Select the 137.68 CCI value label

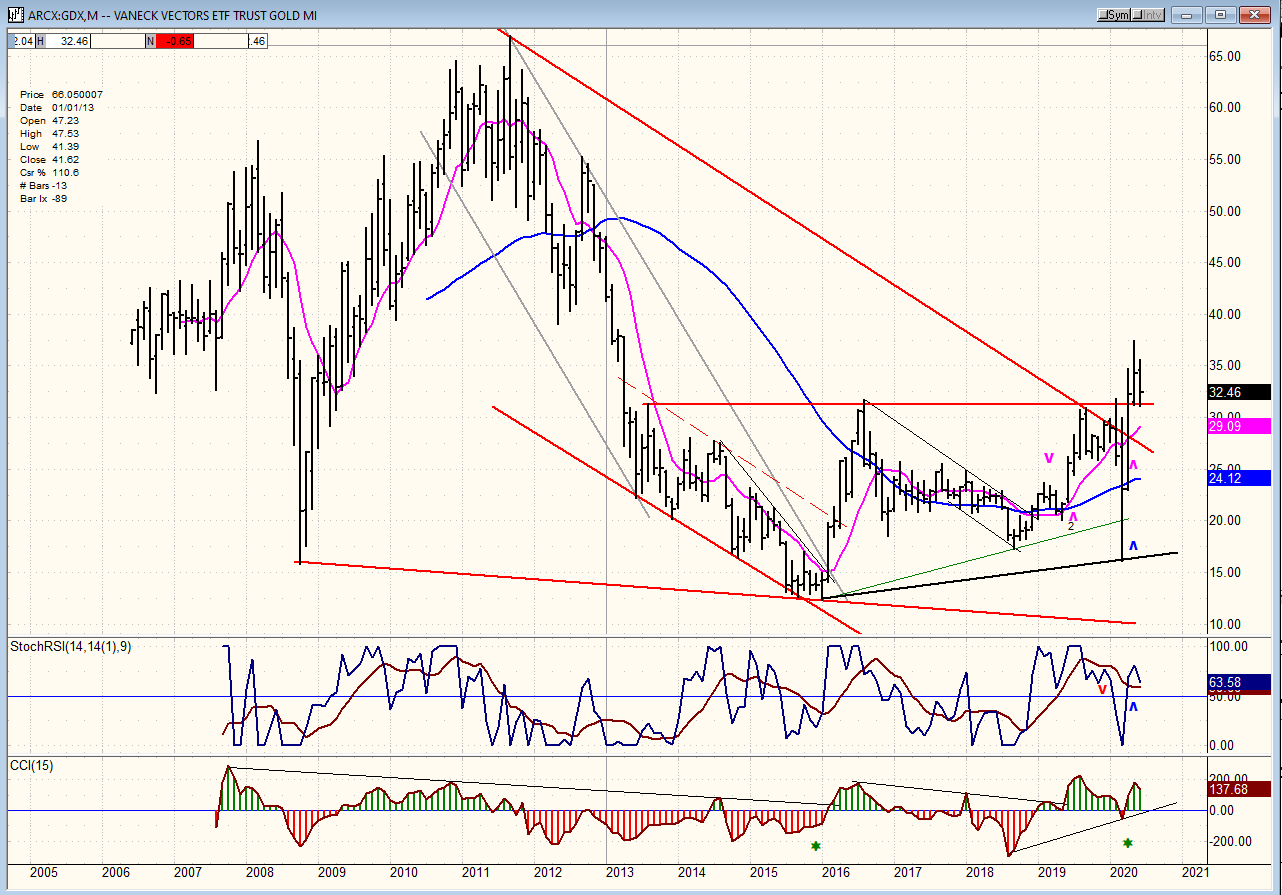click(1238, 789)
